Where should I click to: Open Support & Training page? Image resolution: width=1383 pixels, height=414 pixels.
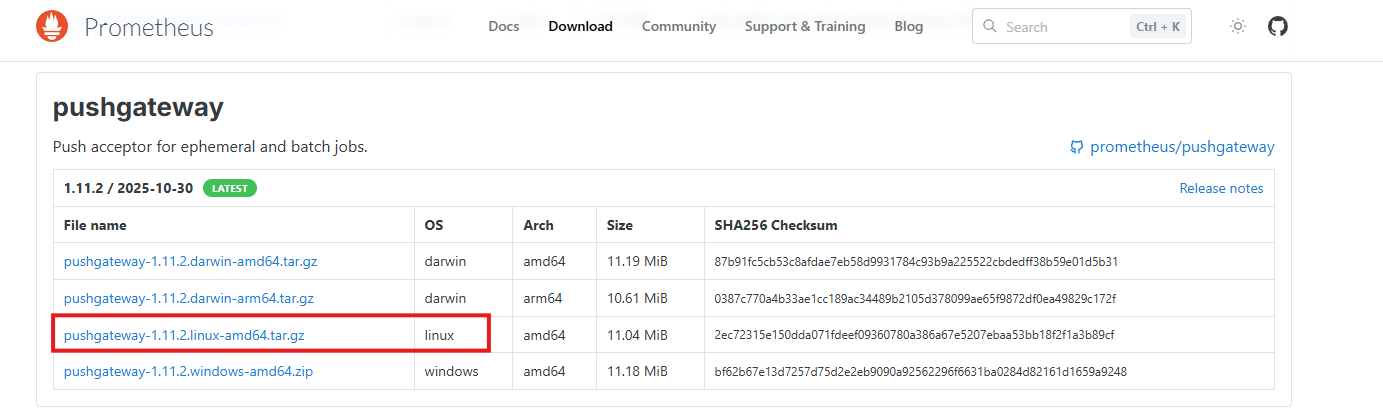(805, 27)
